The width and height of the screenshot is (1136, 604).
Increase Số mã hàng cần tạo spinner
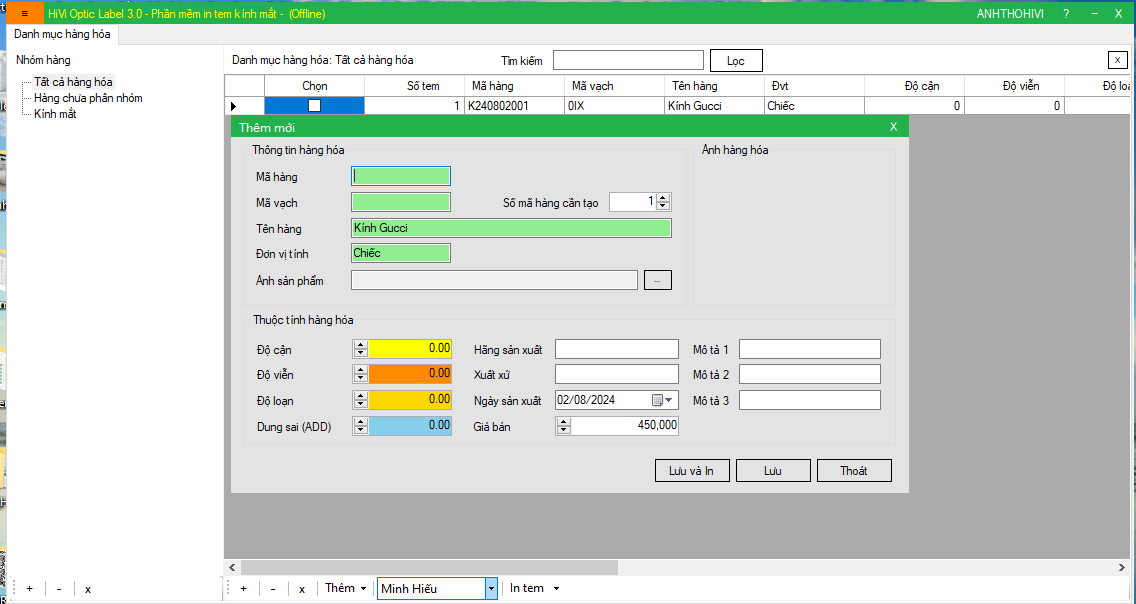tap(663, 198)
